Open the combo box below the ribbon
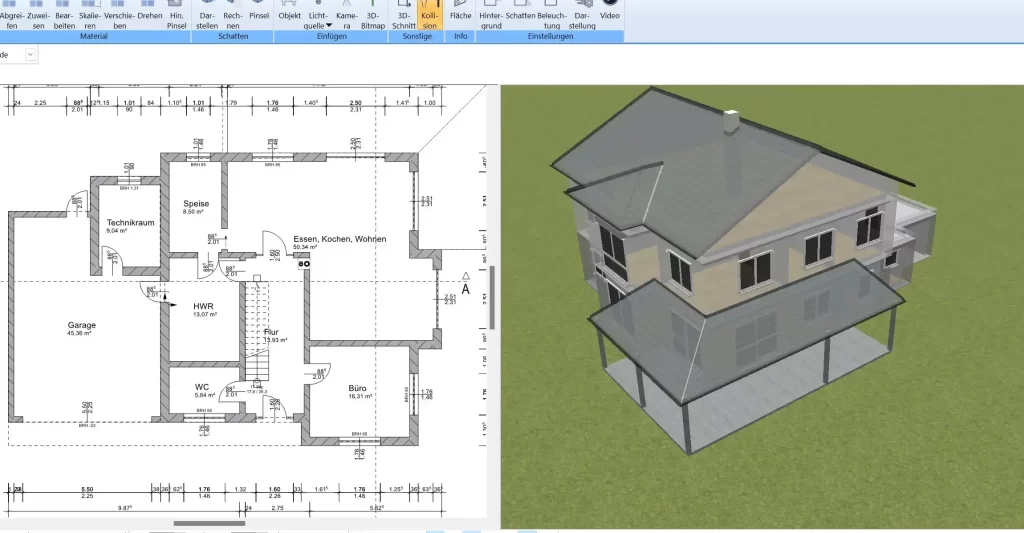The height and width of the screenshot is (533, 1024). point(30,55)
